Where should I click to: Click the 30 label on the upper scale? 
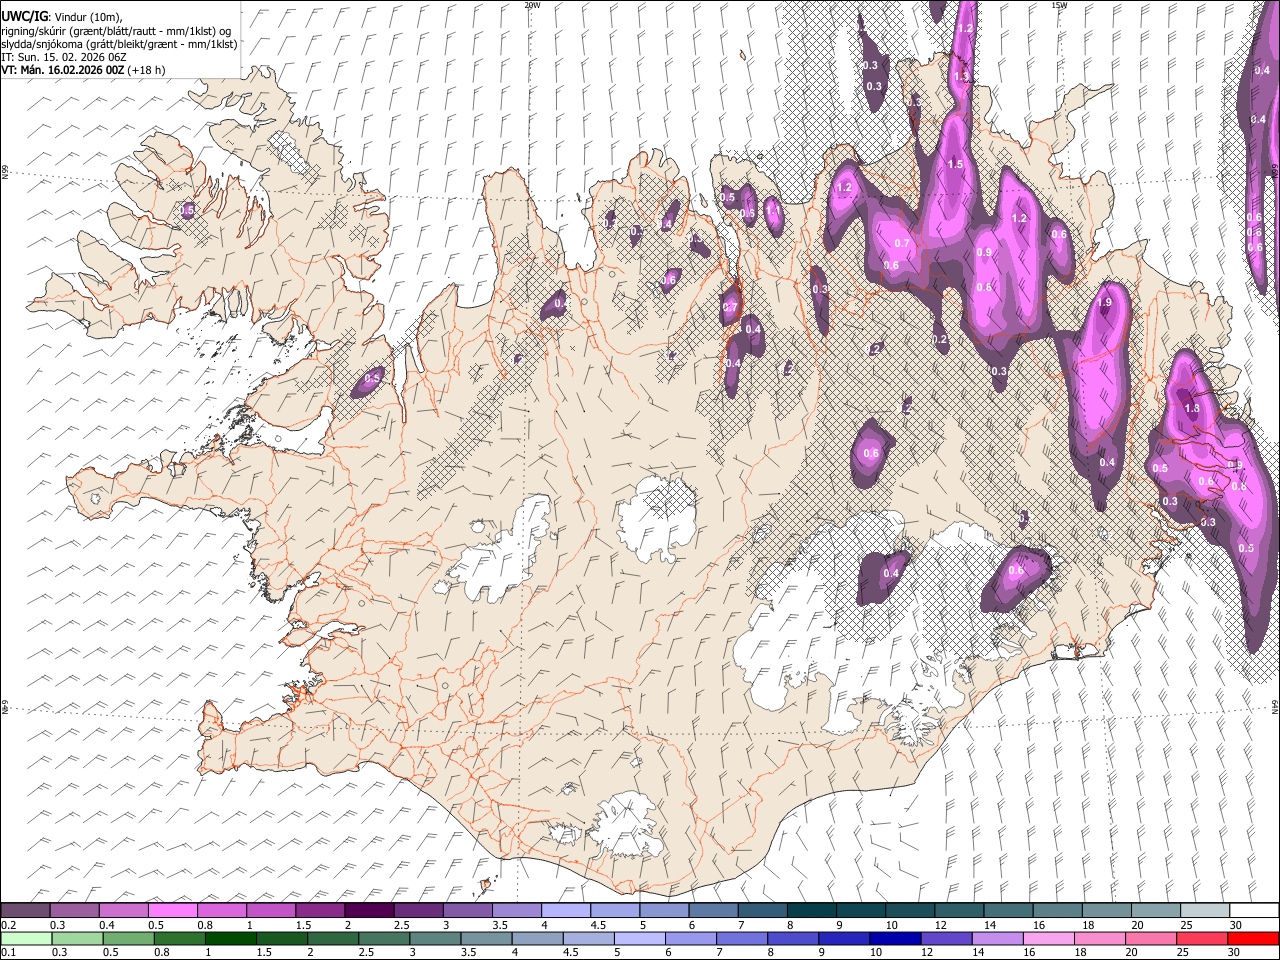pos(1235,925)
